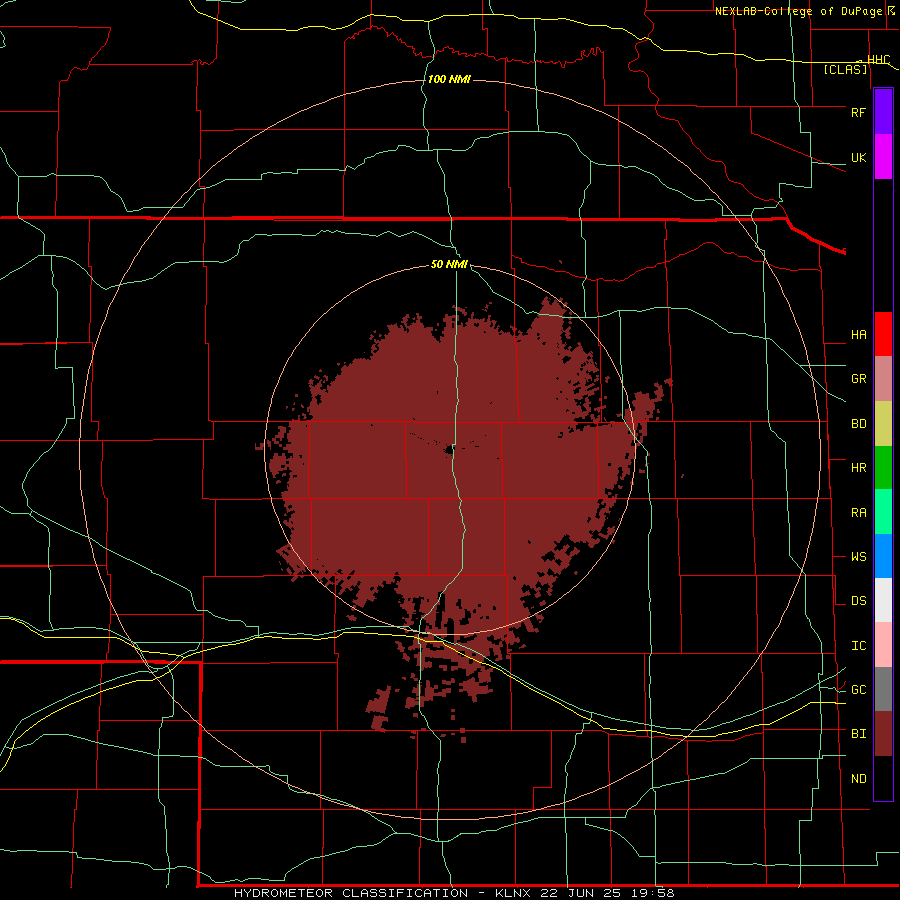Click the UK legend label

858,157
